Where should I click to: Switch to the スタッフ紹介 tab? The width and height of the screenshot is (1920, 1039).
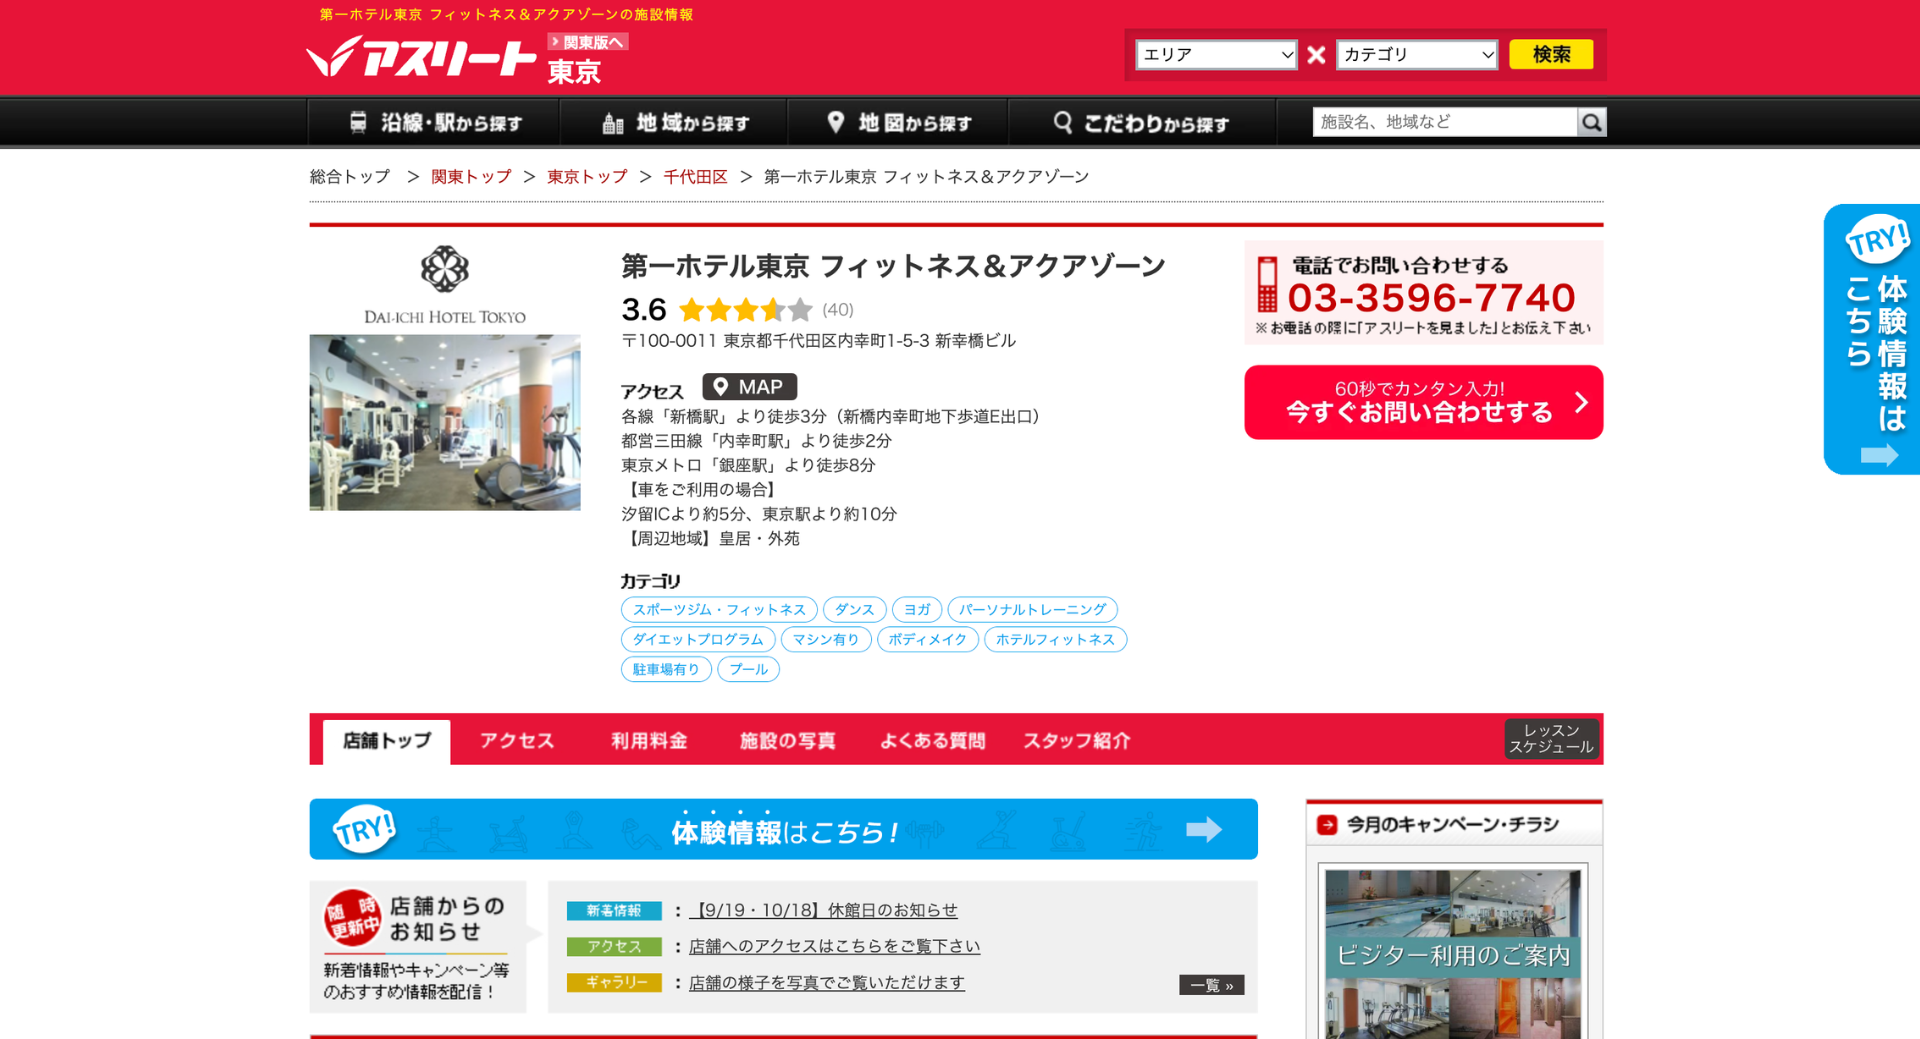(1076, 741)
